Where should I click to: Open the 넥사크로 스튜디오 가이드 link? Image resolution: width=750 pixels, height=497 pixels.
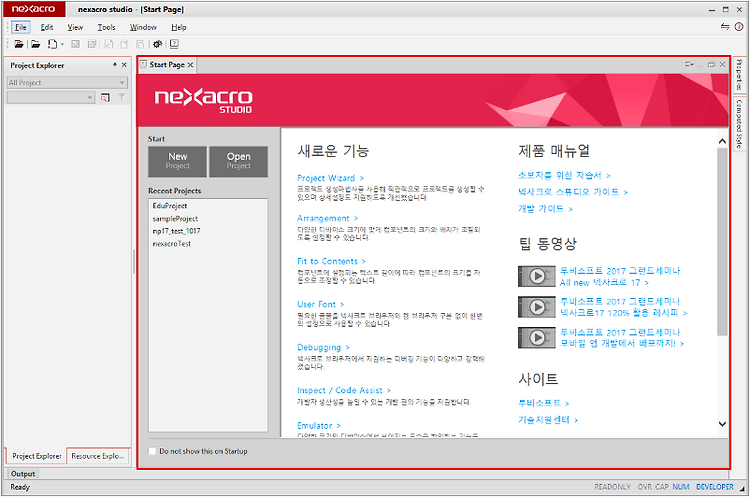click(573, 192)
